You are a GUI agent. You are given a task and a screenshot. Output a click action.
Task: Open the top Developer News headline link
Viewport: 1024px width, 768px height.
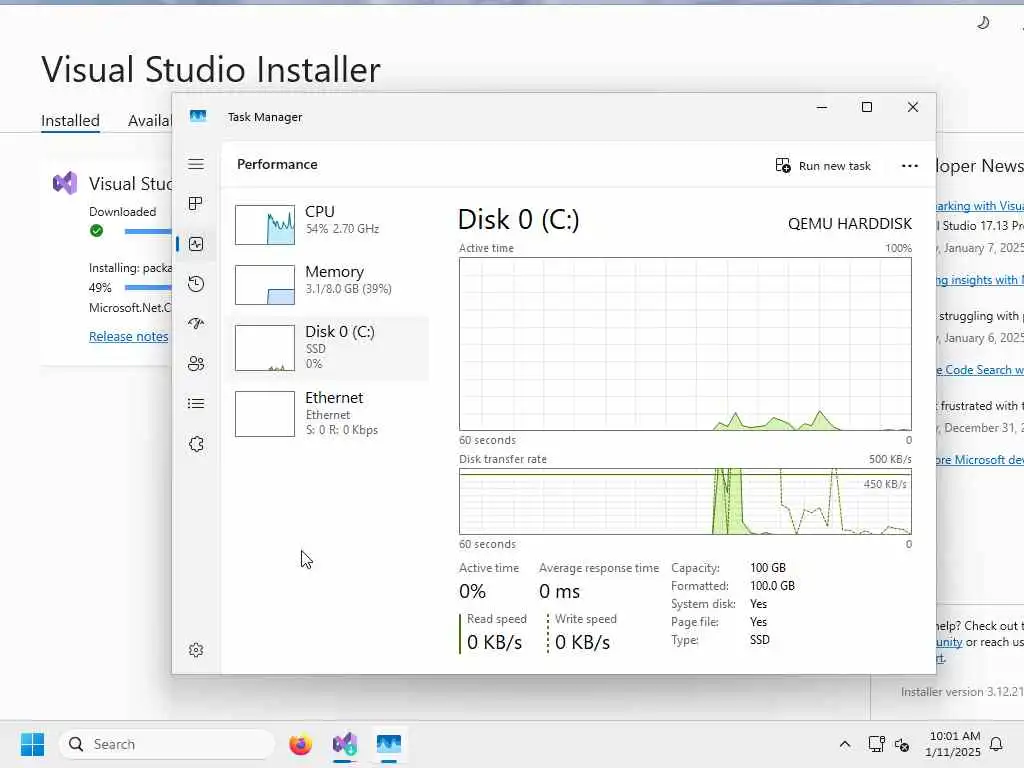point(980,206)
